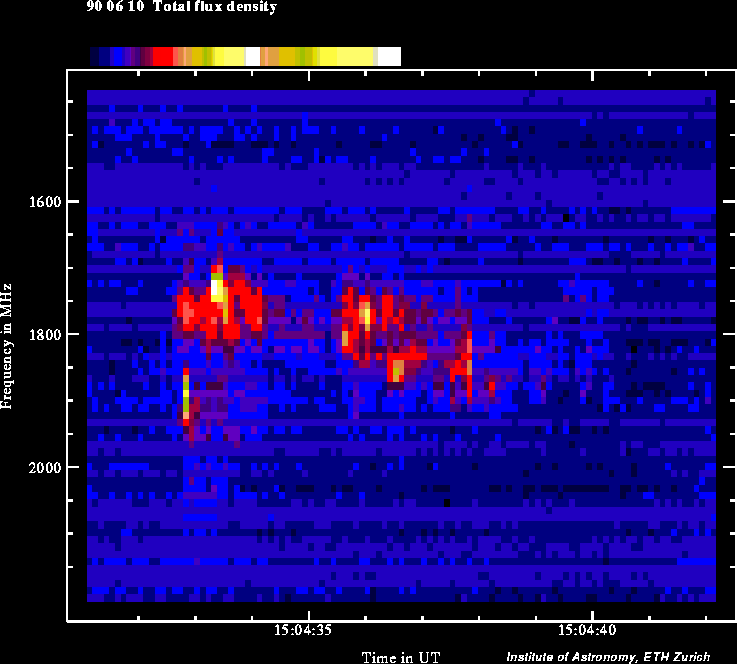Click the 1800 frequency axis label
The image size is (737, 664).
tap(45, 335)
